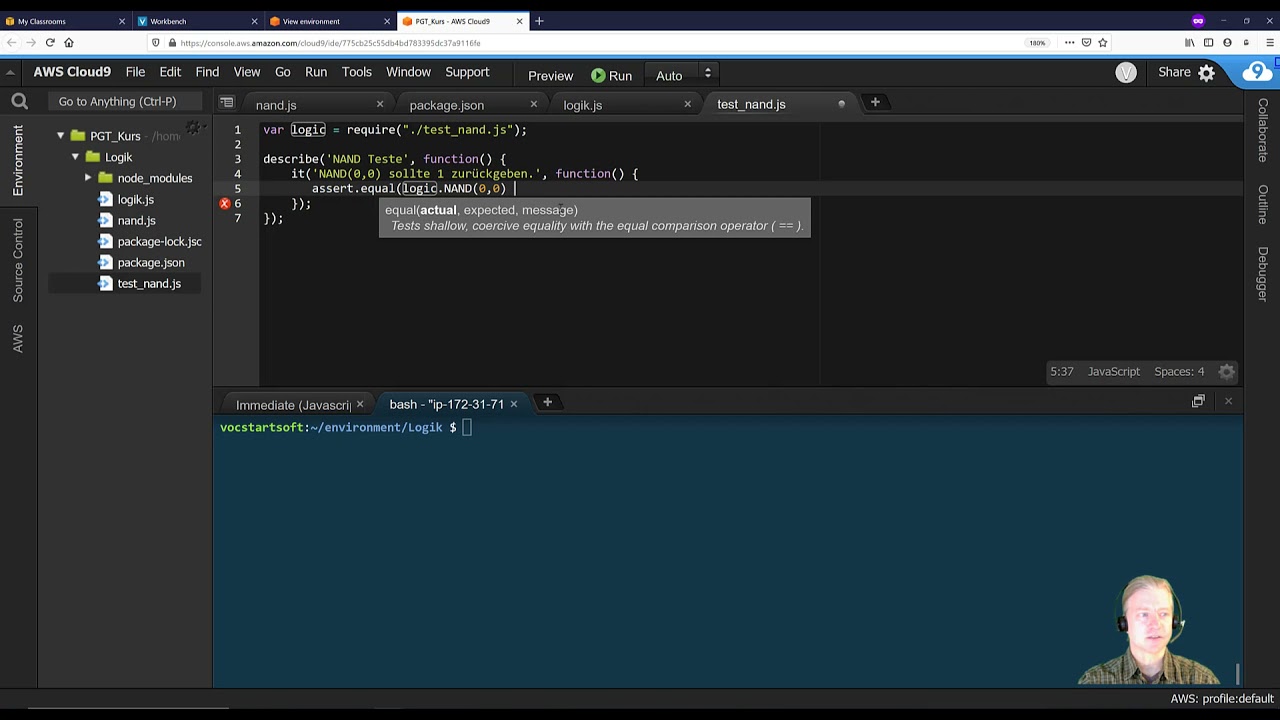The width and height of the screenshot is (1280, 720).
Task: Close the logik.js tab
Action: click(x=687, y=104)
